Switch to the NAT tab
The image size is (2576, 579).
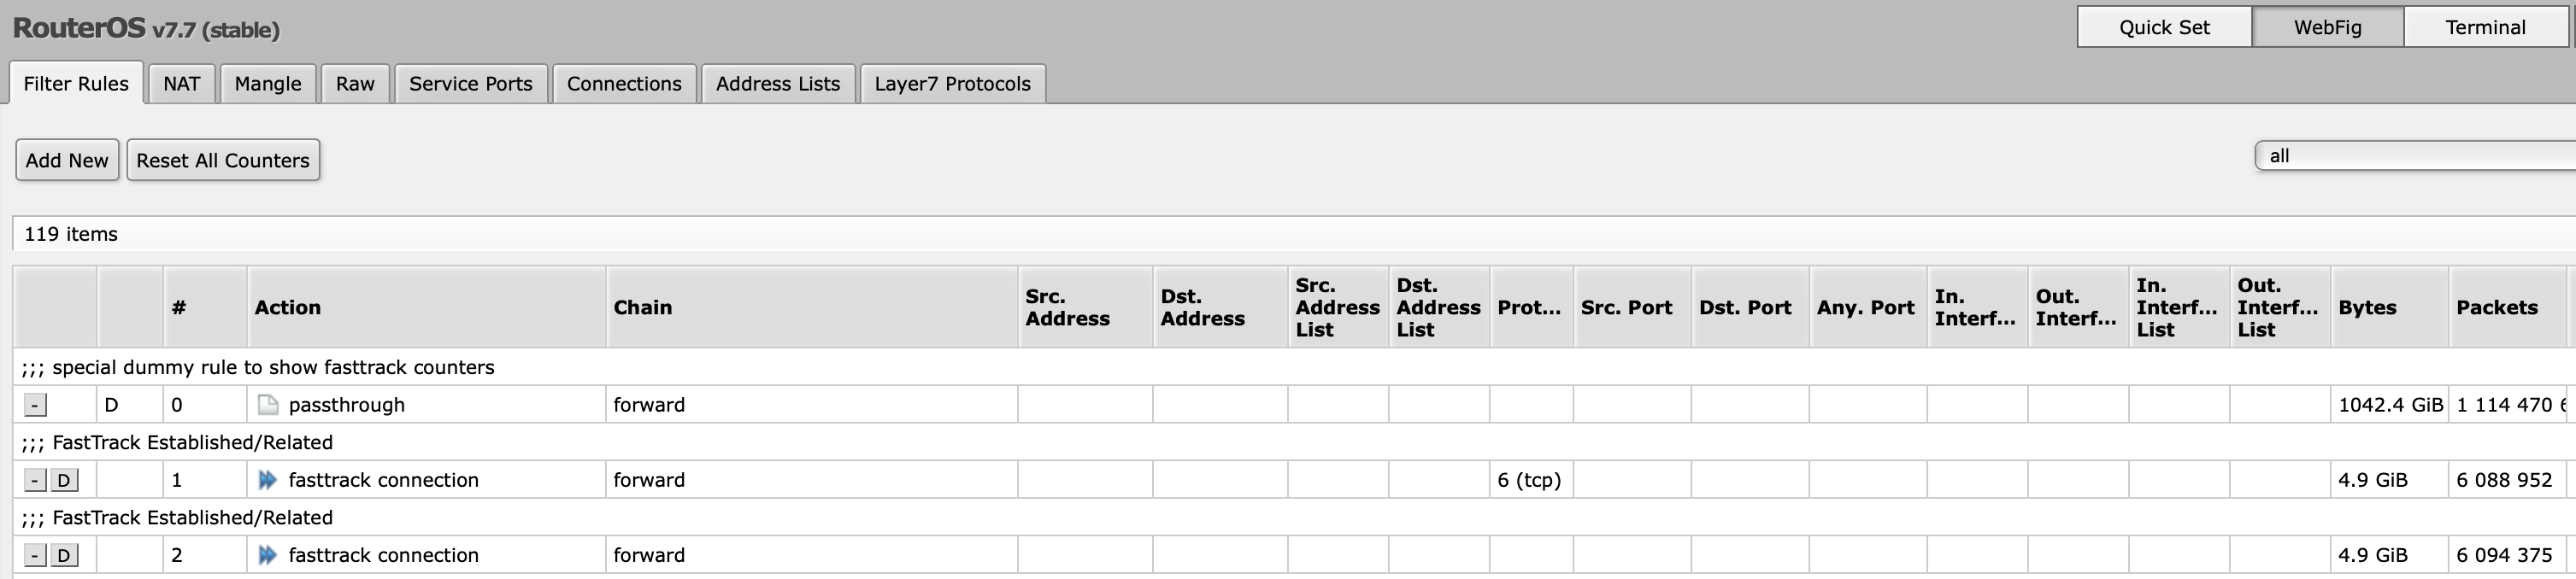pyautogui.click(x=181, y=84)
